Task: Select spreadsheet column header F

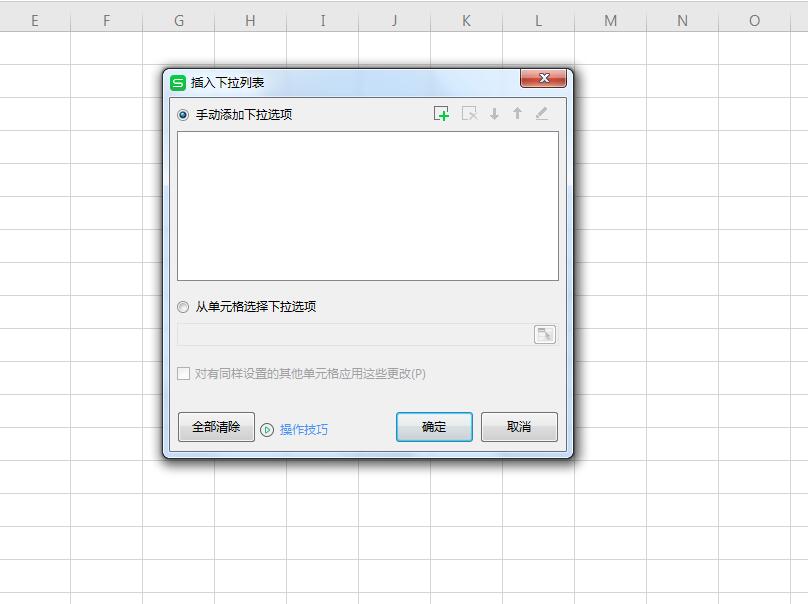Action: [107, 19]
